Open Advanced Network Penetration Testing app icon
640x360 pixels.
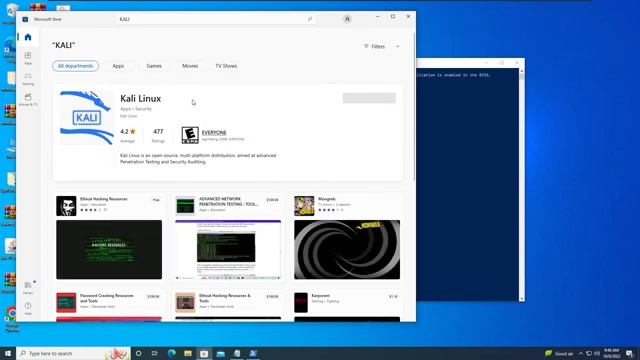click(x=185, y=206)
